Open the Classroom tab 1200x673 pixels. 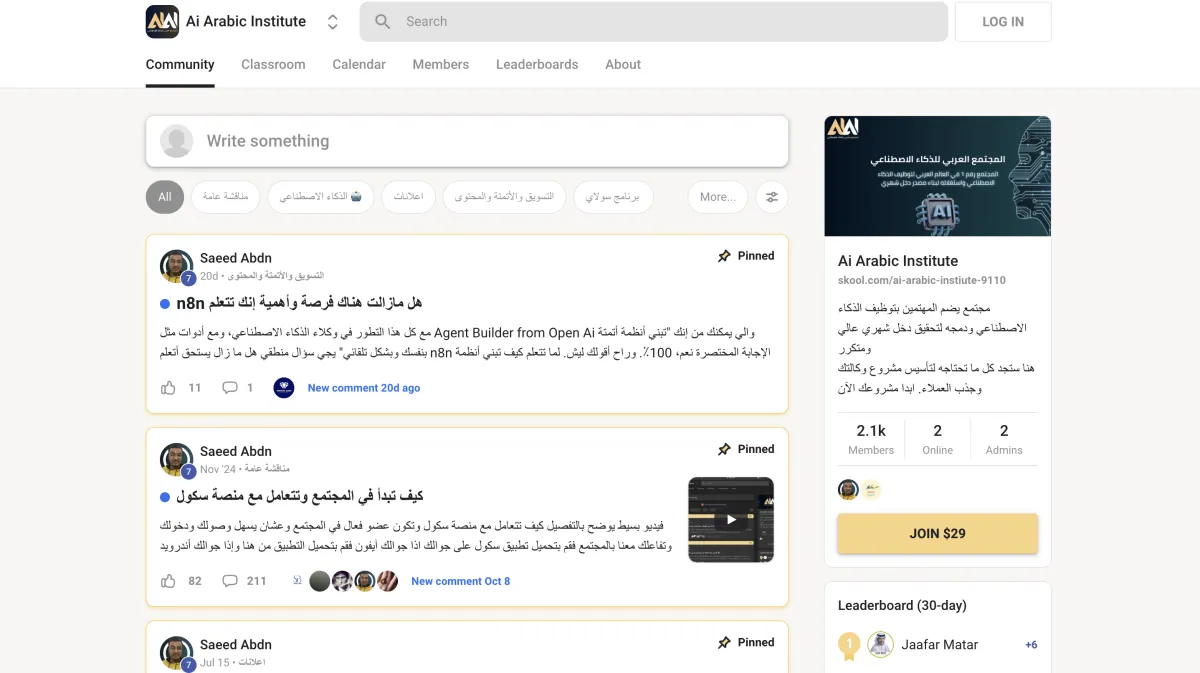273,64
